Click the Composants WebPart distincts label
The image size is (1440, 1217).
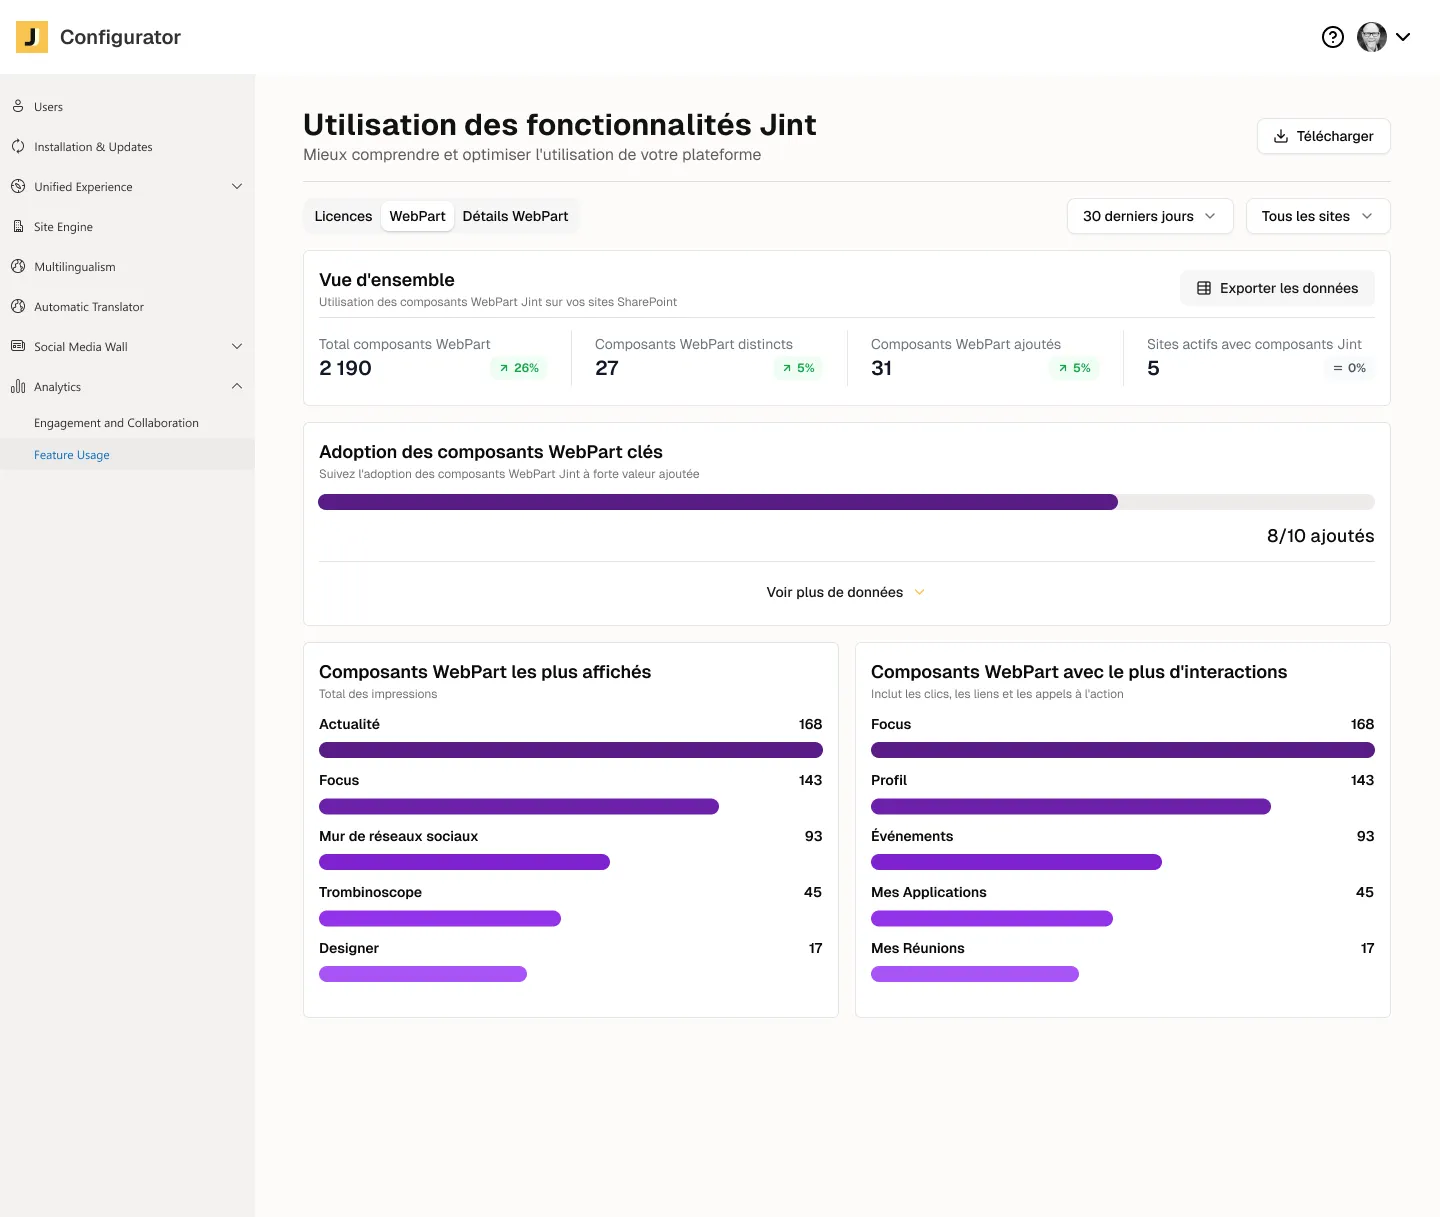[x=694, y=344]
